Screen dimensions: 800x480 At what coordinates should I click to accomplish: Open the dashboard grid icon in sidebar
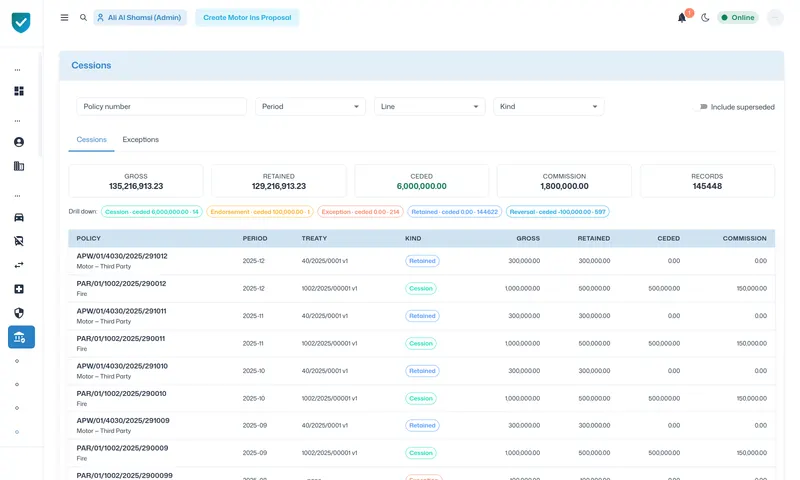(x=19, y=91)
